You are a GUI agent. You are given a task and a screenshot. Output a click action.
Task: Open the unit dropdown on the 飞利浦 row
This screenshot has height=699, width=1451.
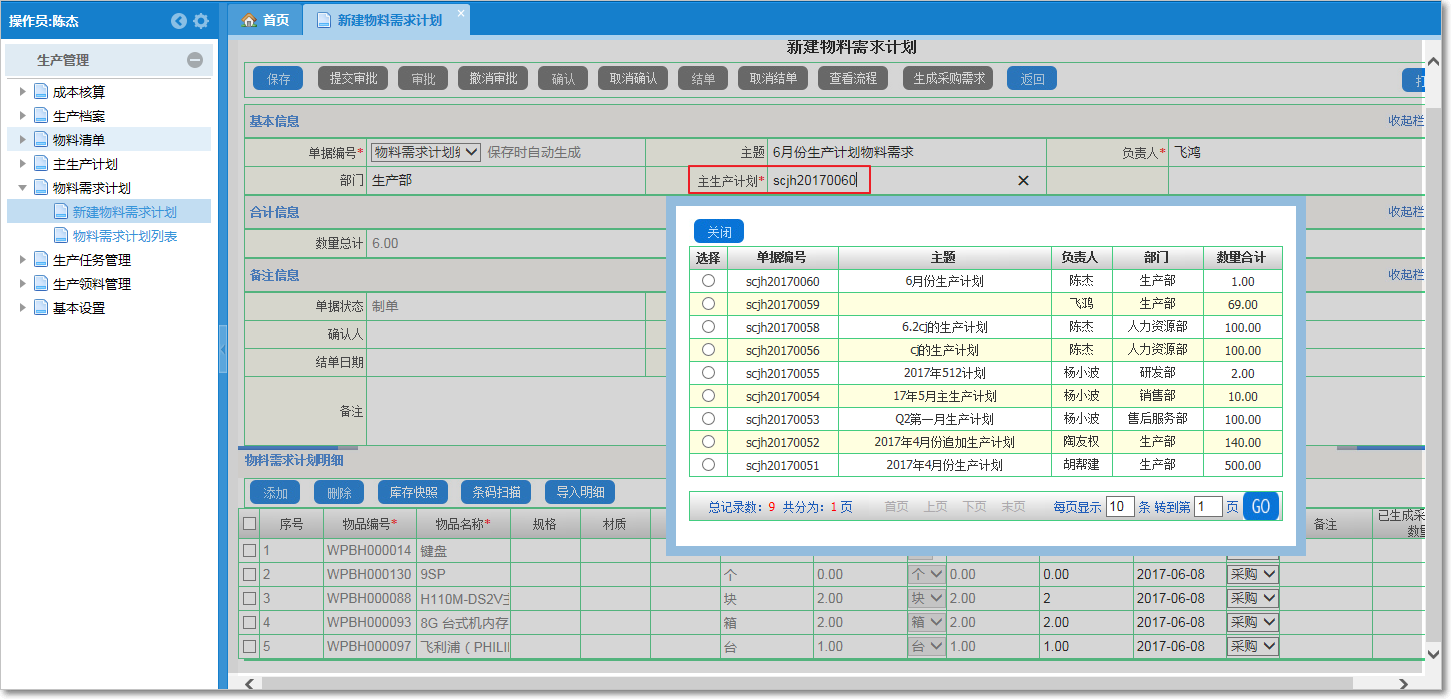click(926, 646)
